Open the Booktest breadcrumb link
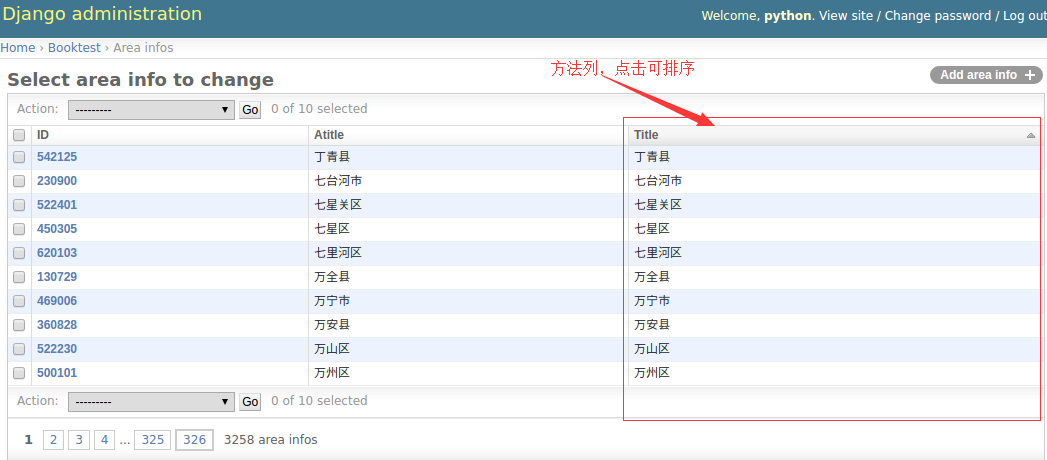Image resolution: width=1047 pixels, height=460 pixels. click(74, 48)
